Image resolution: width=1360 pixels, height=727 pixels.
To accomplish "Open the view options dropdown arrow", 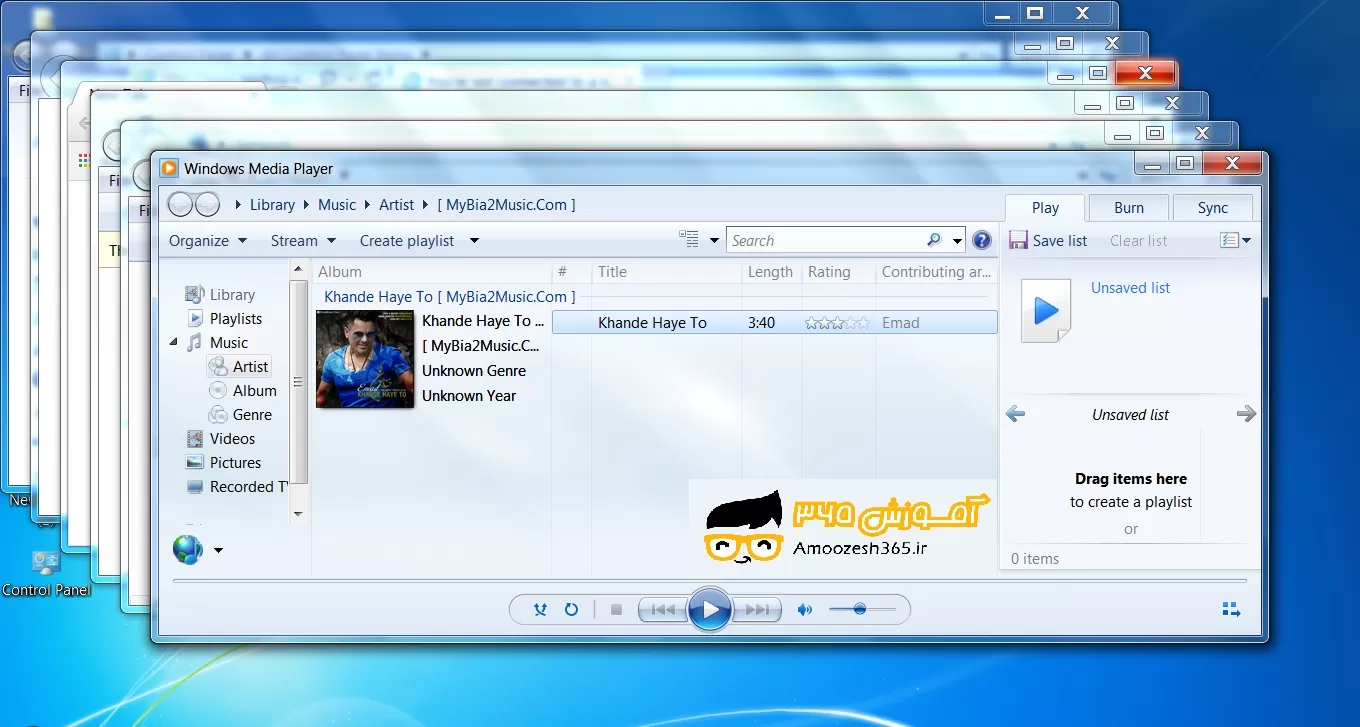I will click(x=714, y=240).
